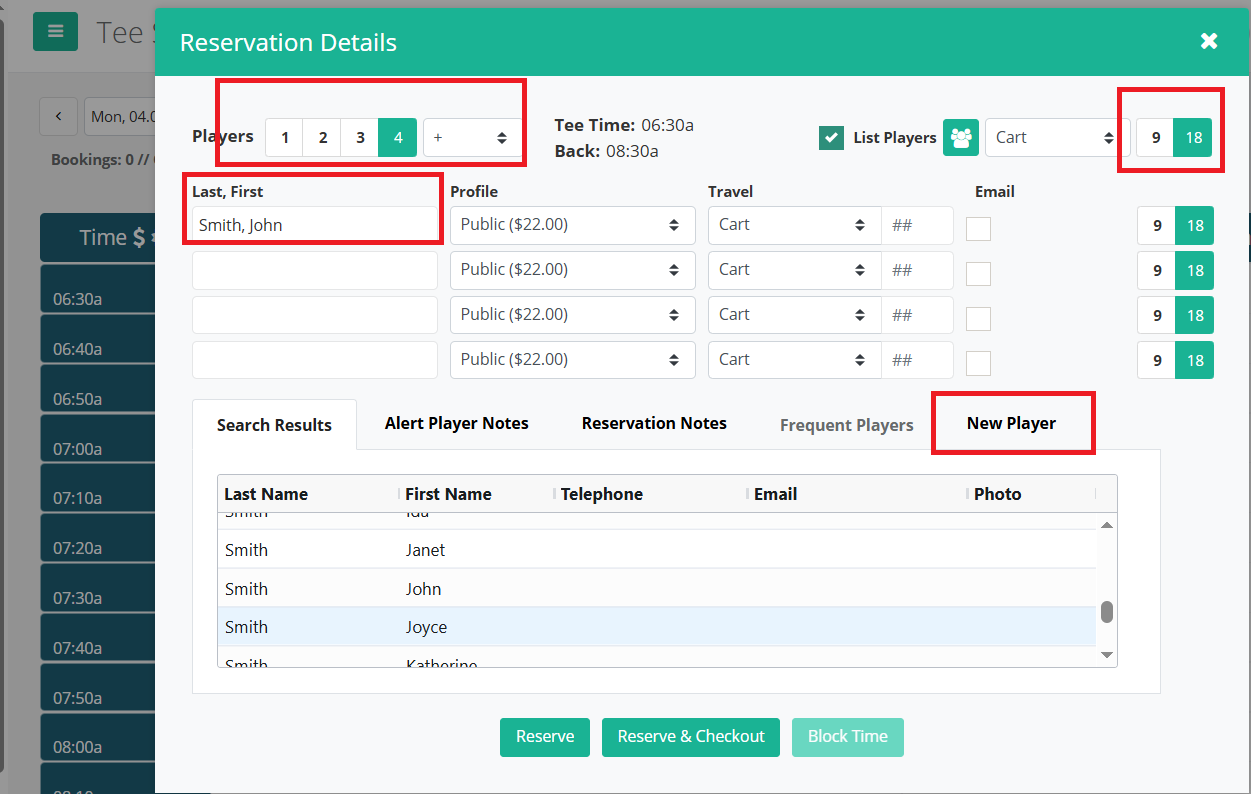The image size is (1251, 794).
Task: Open Profile dropdown for third player row
Action: (573, 315)
